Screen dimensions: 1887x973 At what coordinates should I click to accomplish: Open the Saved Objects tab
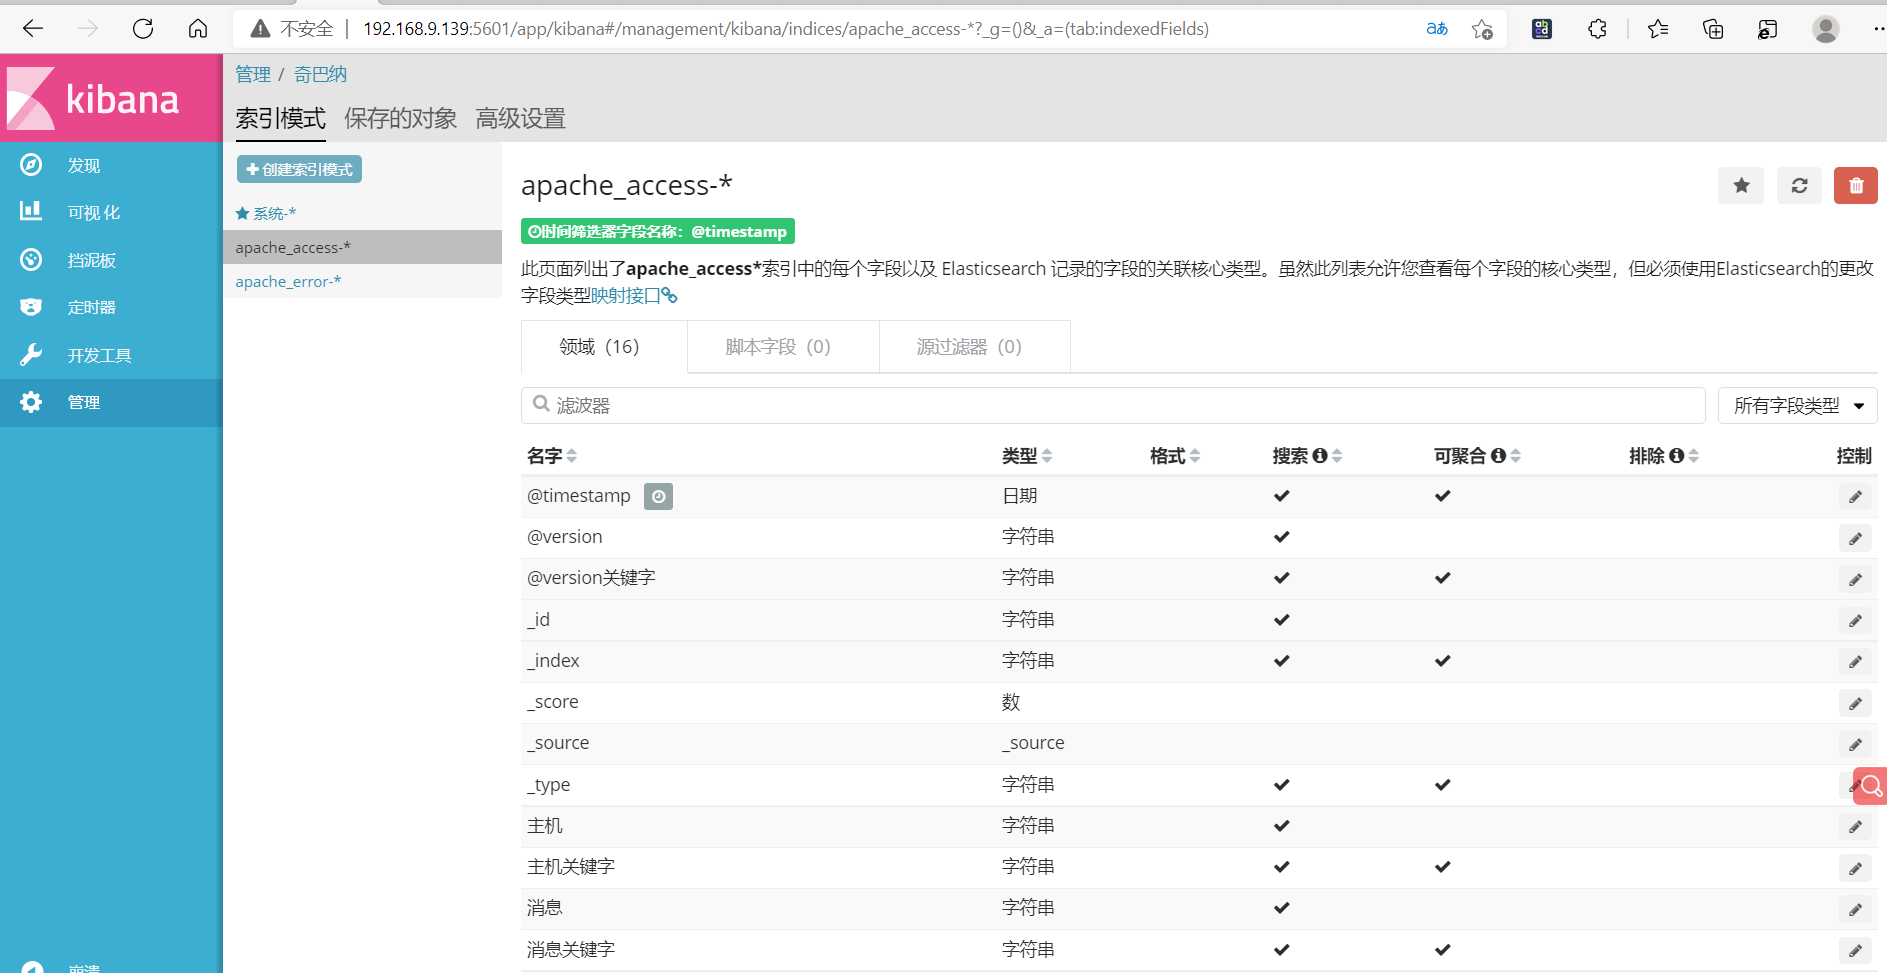coord(400,118)
